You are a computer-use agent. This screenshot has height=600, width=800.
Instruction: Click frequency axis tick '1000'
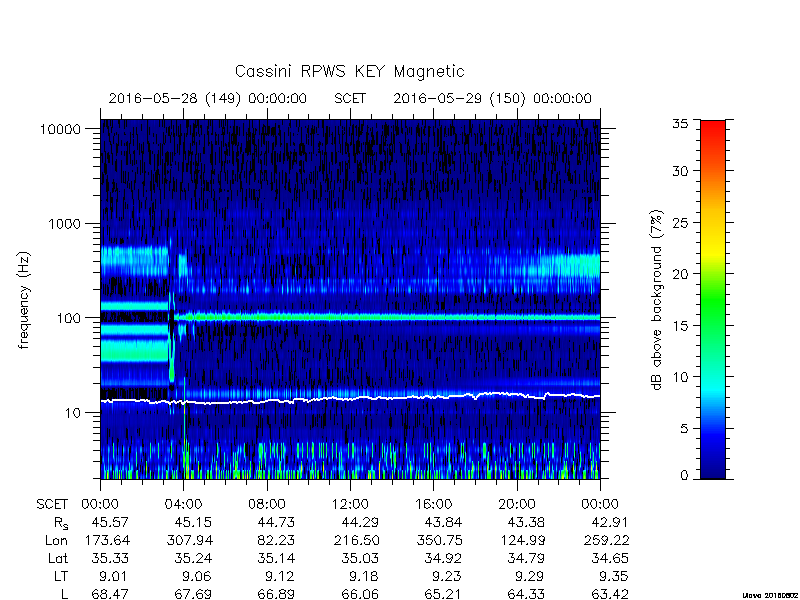[x=64, y=224]
